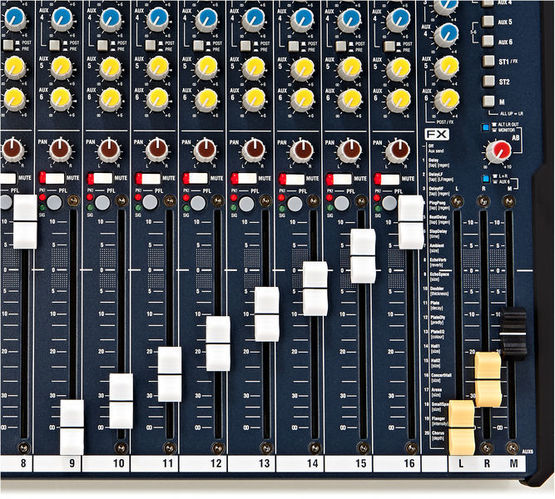Click the yellow AUX 5 knob on channel 13
Image resolution: width=555 pixels, height=499 pixels.
pyautogui.click(x=254, y=68)
